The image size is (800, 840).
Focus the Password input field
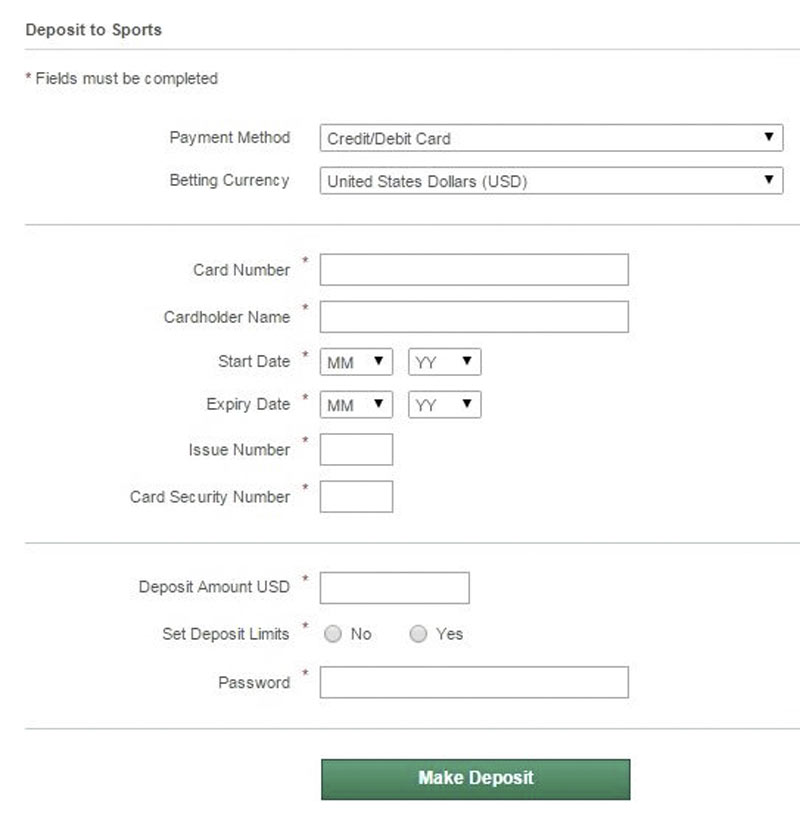pyautogui.click(x=474, y=683)
